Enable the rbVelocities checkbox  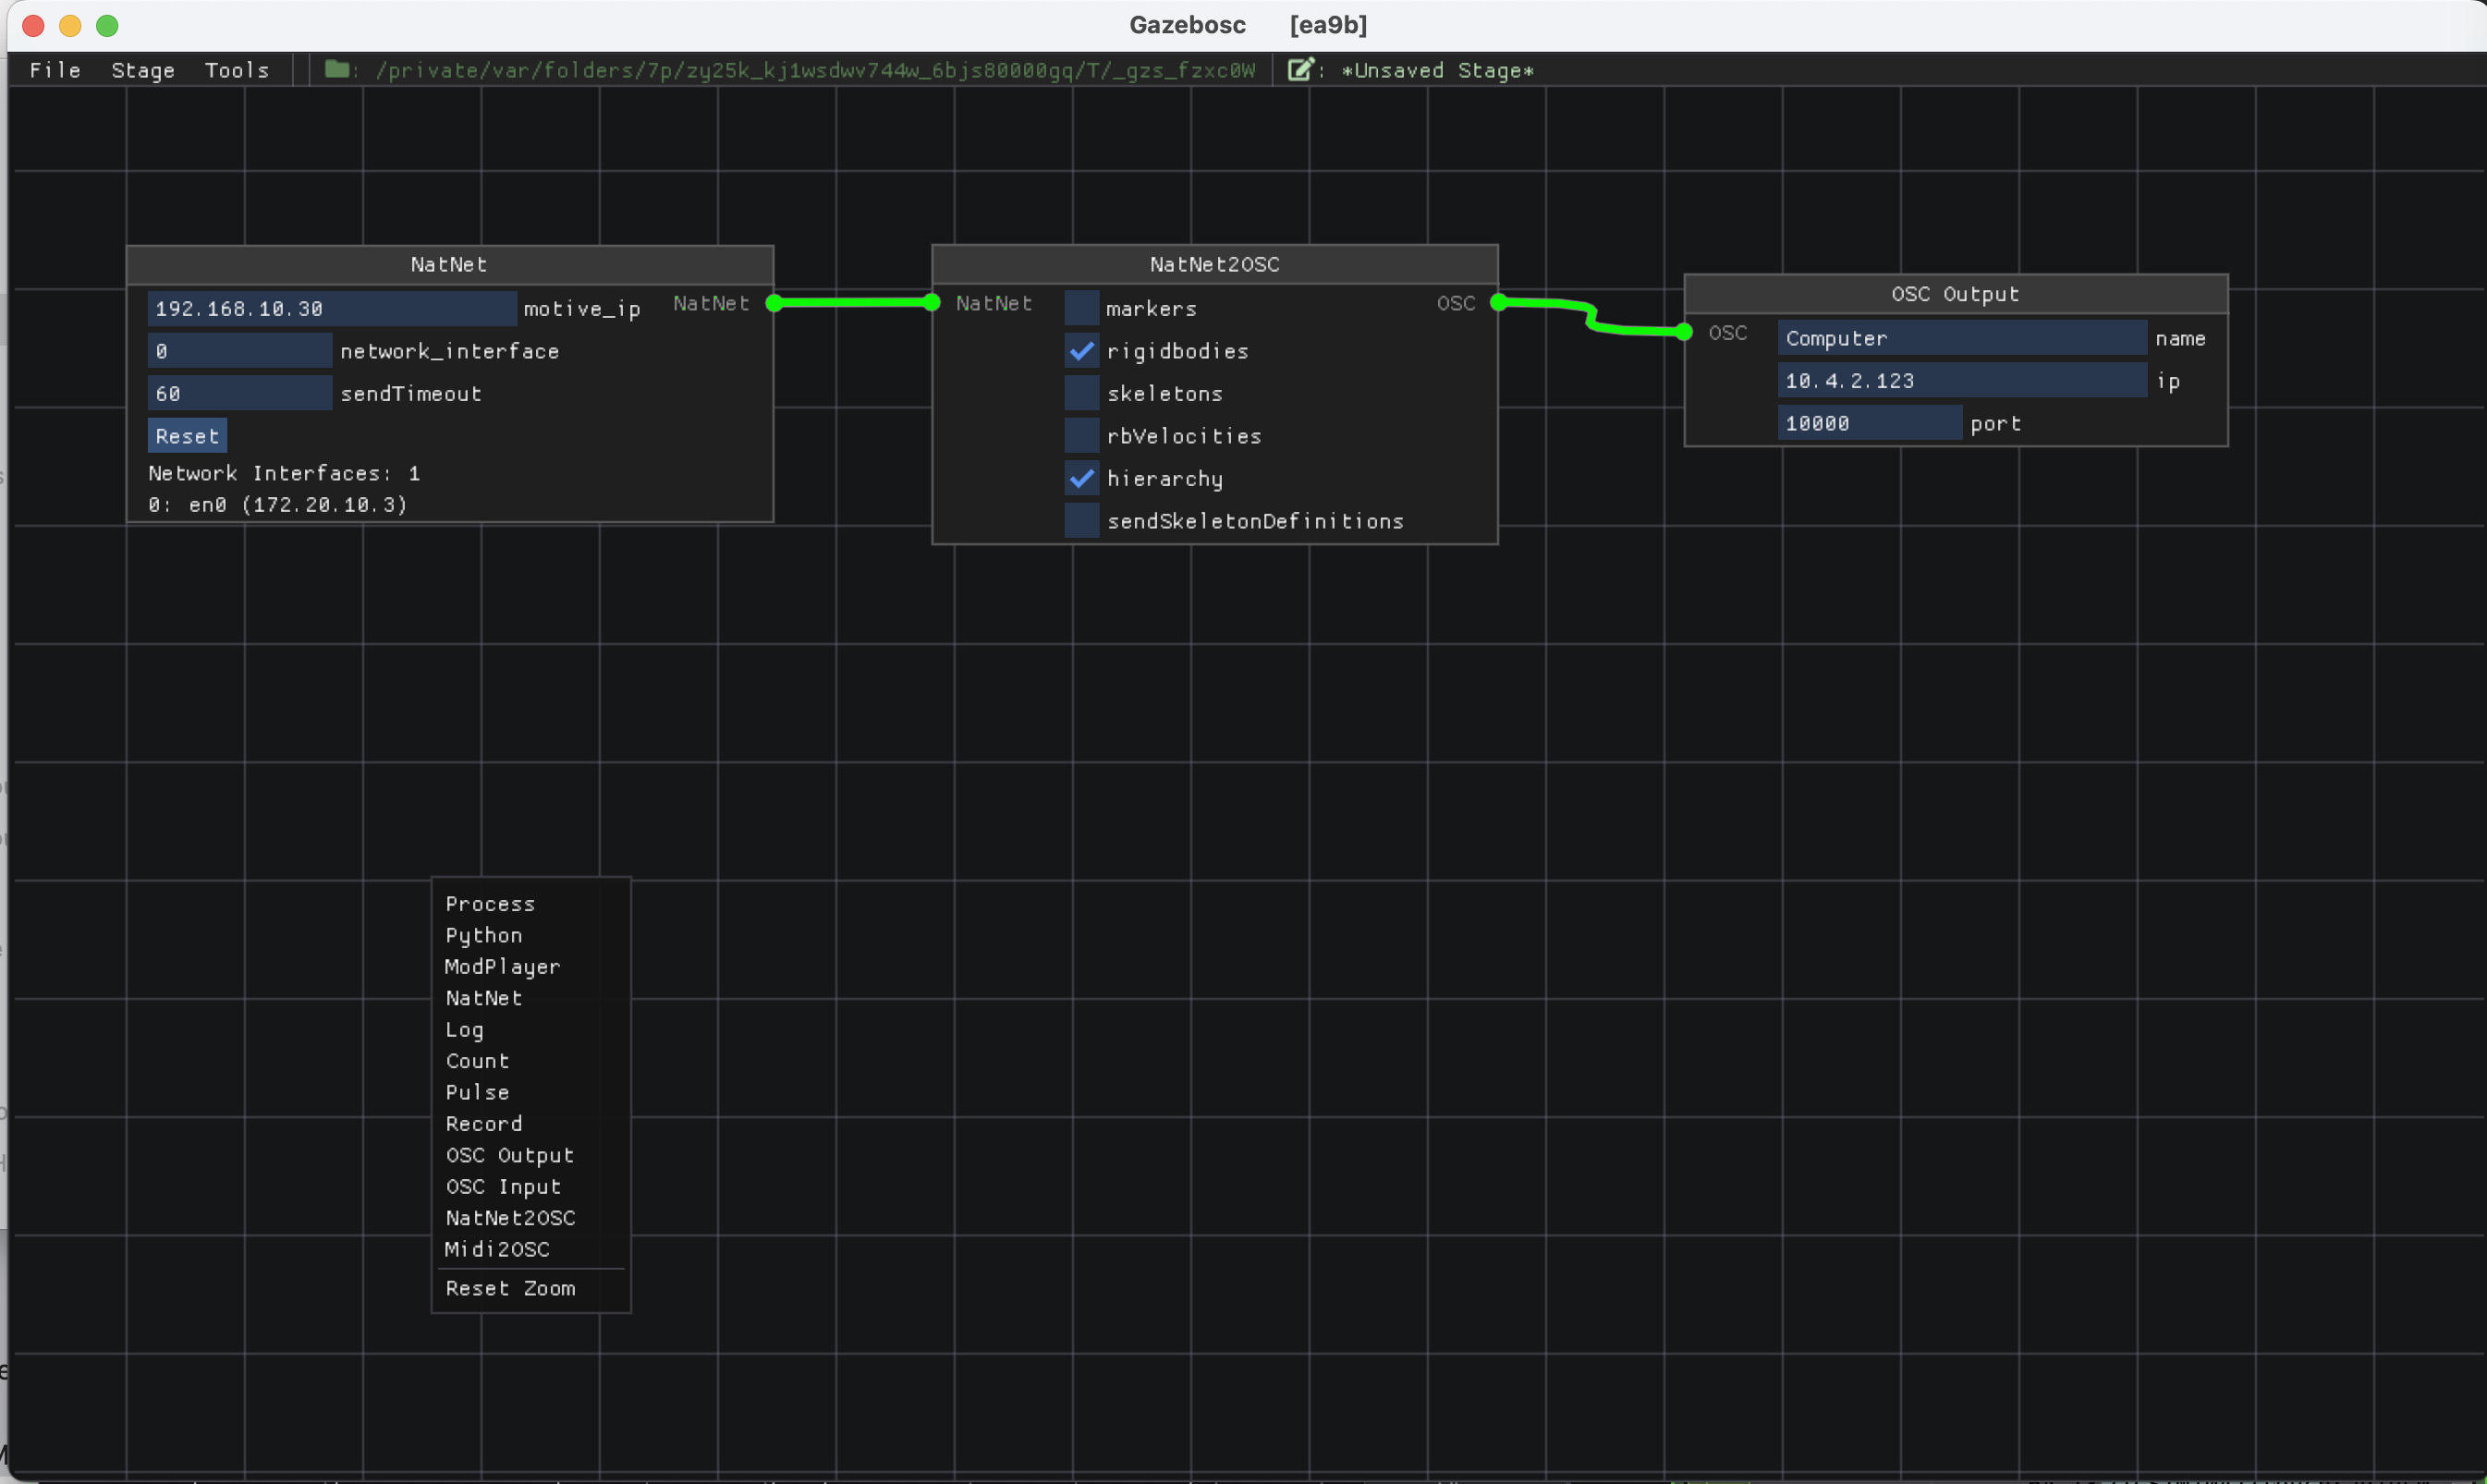(x=1082, y=436)
